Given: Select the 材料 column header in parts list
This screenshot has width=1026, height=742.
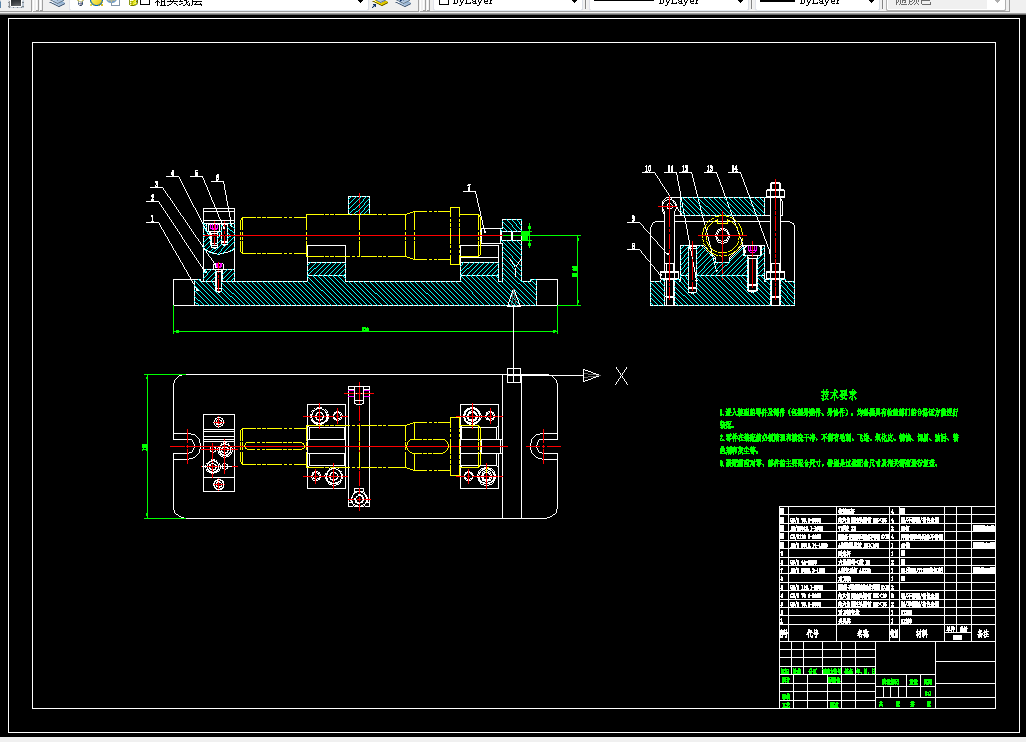Looking at the screenshot, I should [921, 633].
